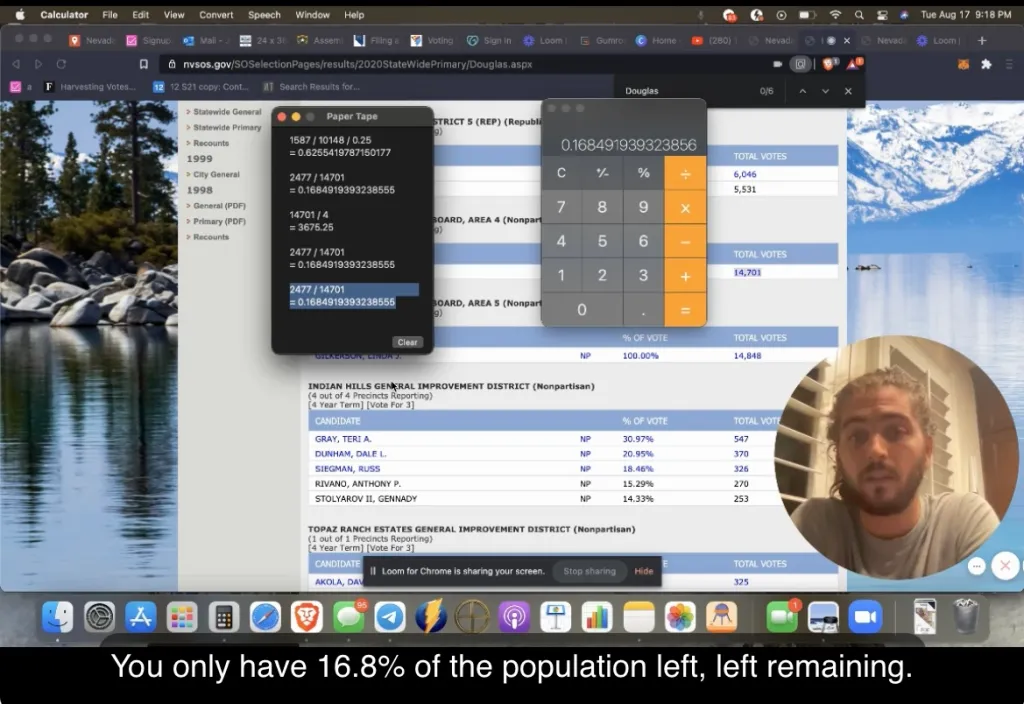Click the number 7 calculator key
This screenshot has width=1024, height=704.
(x=561, y=207)
